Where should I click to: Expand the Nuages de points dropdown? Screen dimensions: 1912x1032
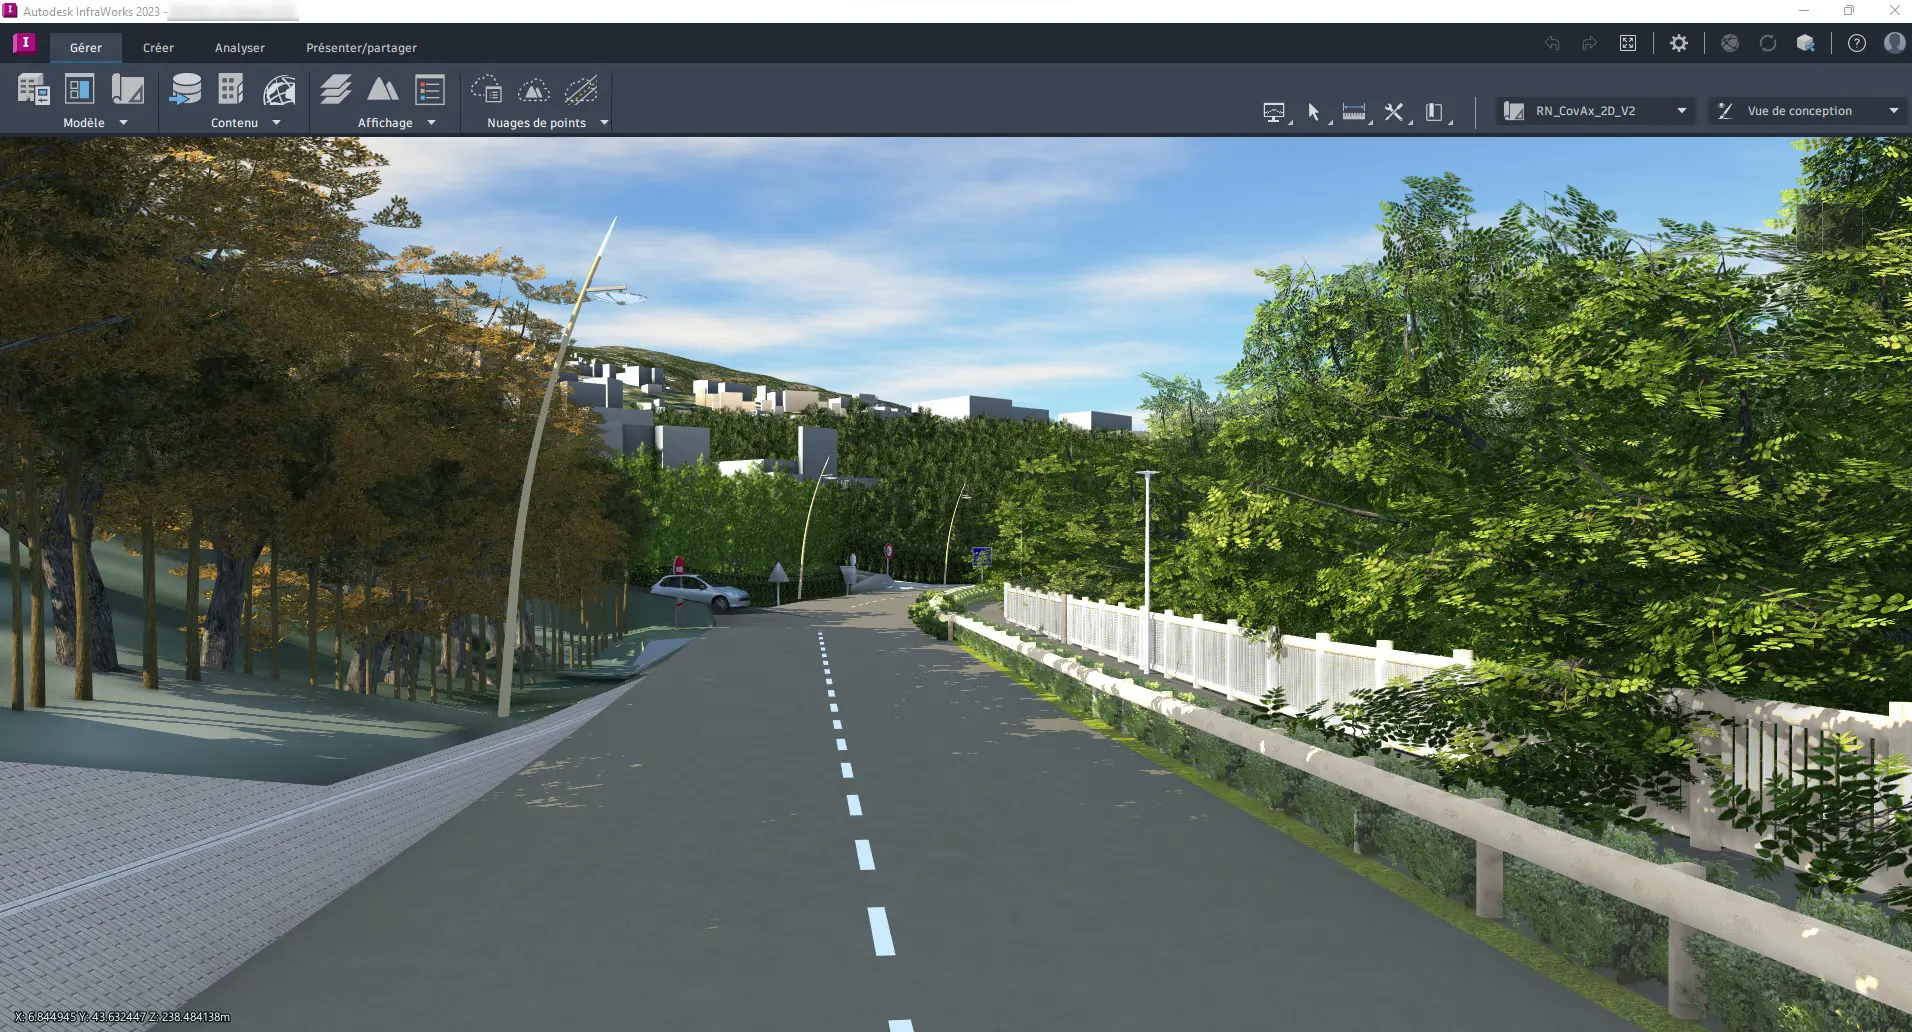click(605, 122)
